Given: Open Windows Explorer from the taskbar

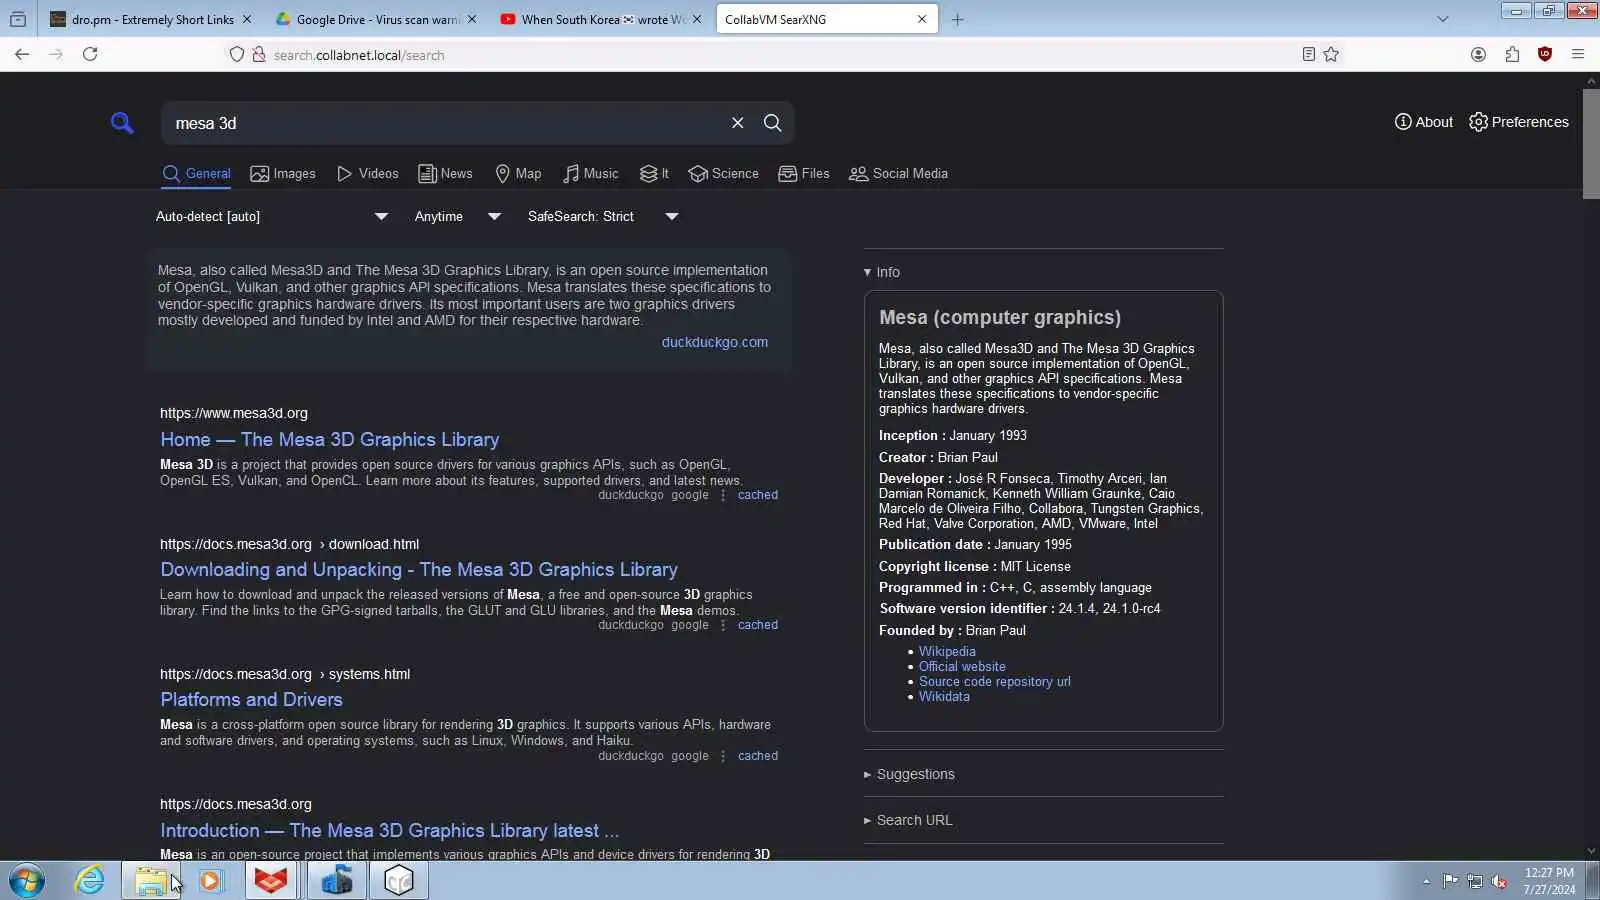Looking at the screenshot, I should click(x=151, y=881).
